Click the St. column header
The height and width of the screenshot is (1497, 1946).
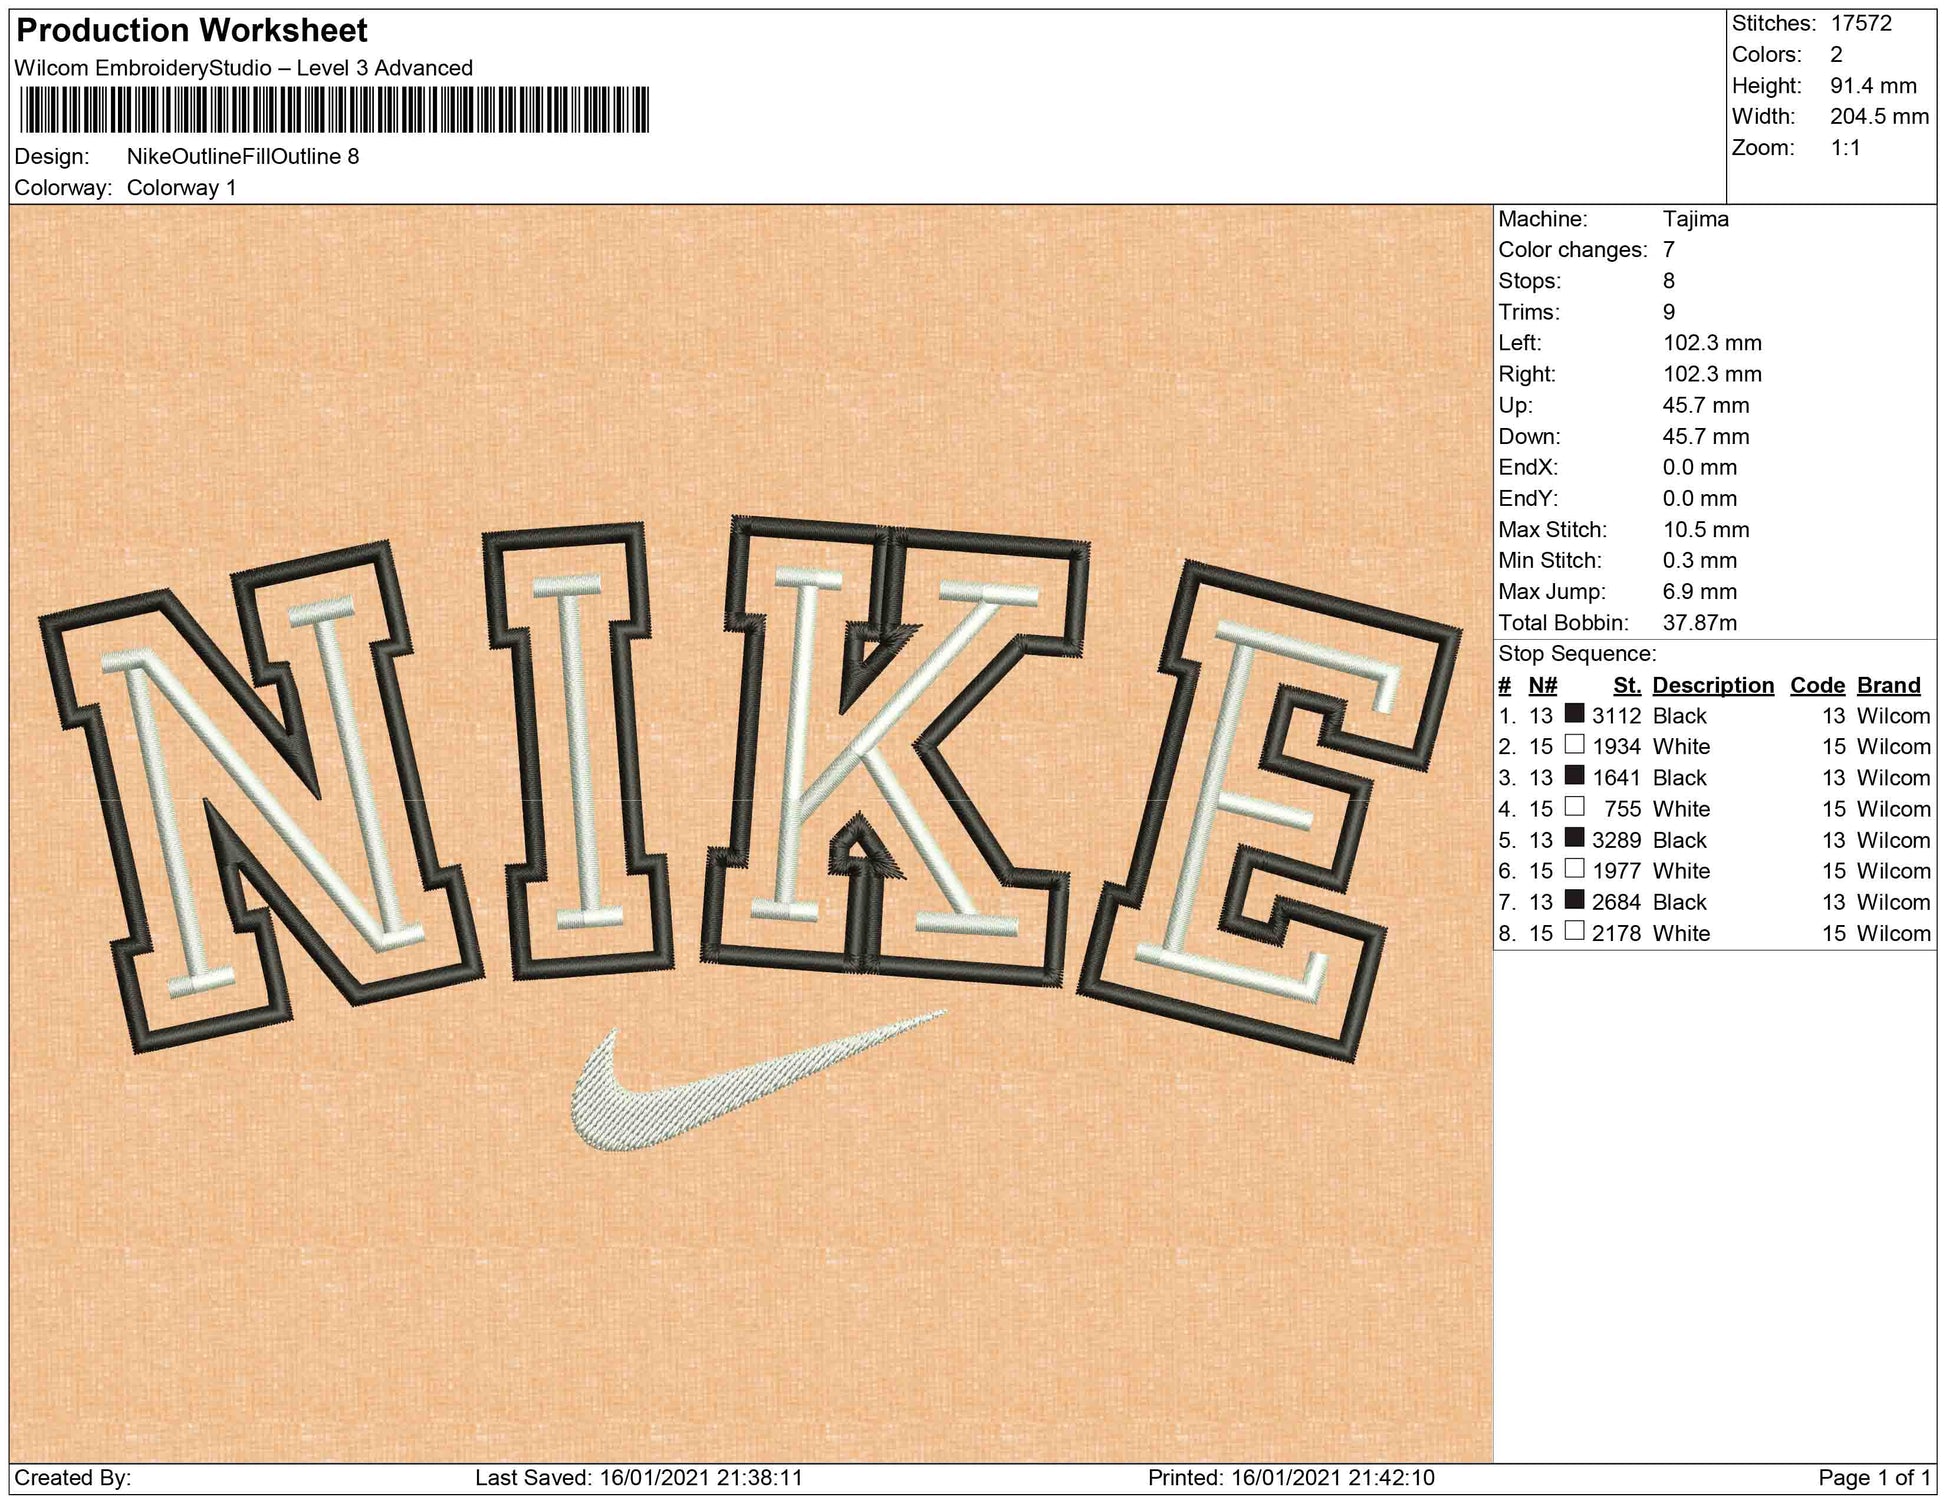(x=1627, y=685)
